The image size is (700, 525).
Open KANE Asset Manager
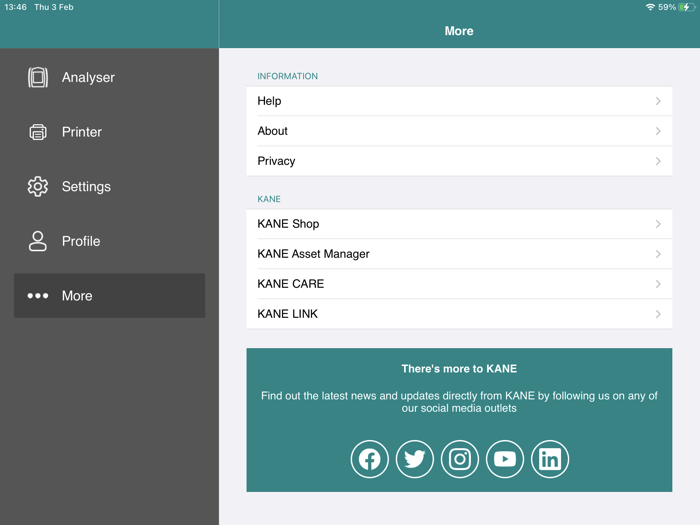(459, 254)
